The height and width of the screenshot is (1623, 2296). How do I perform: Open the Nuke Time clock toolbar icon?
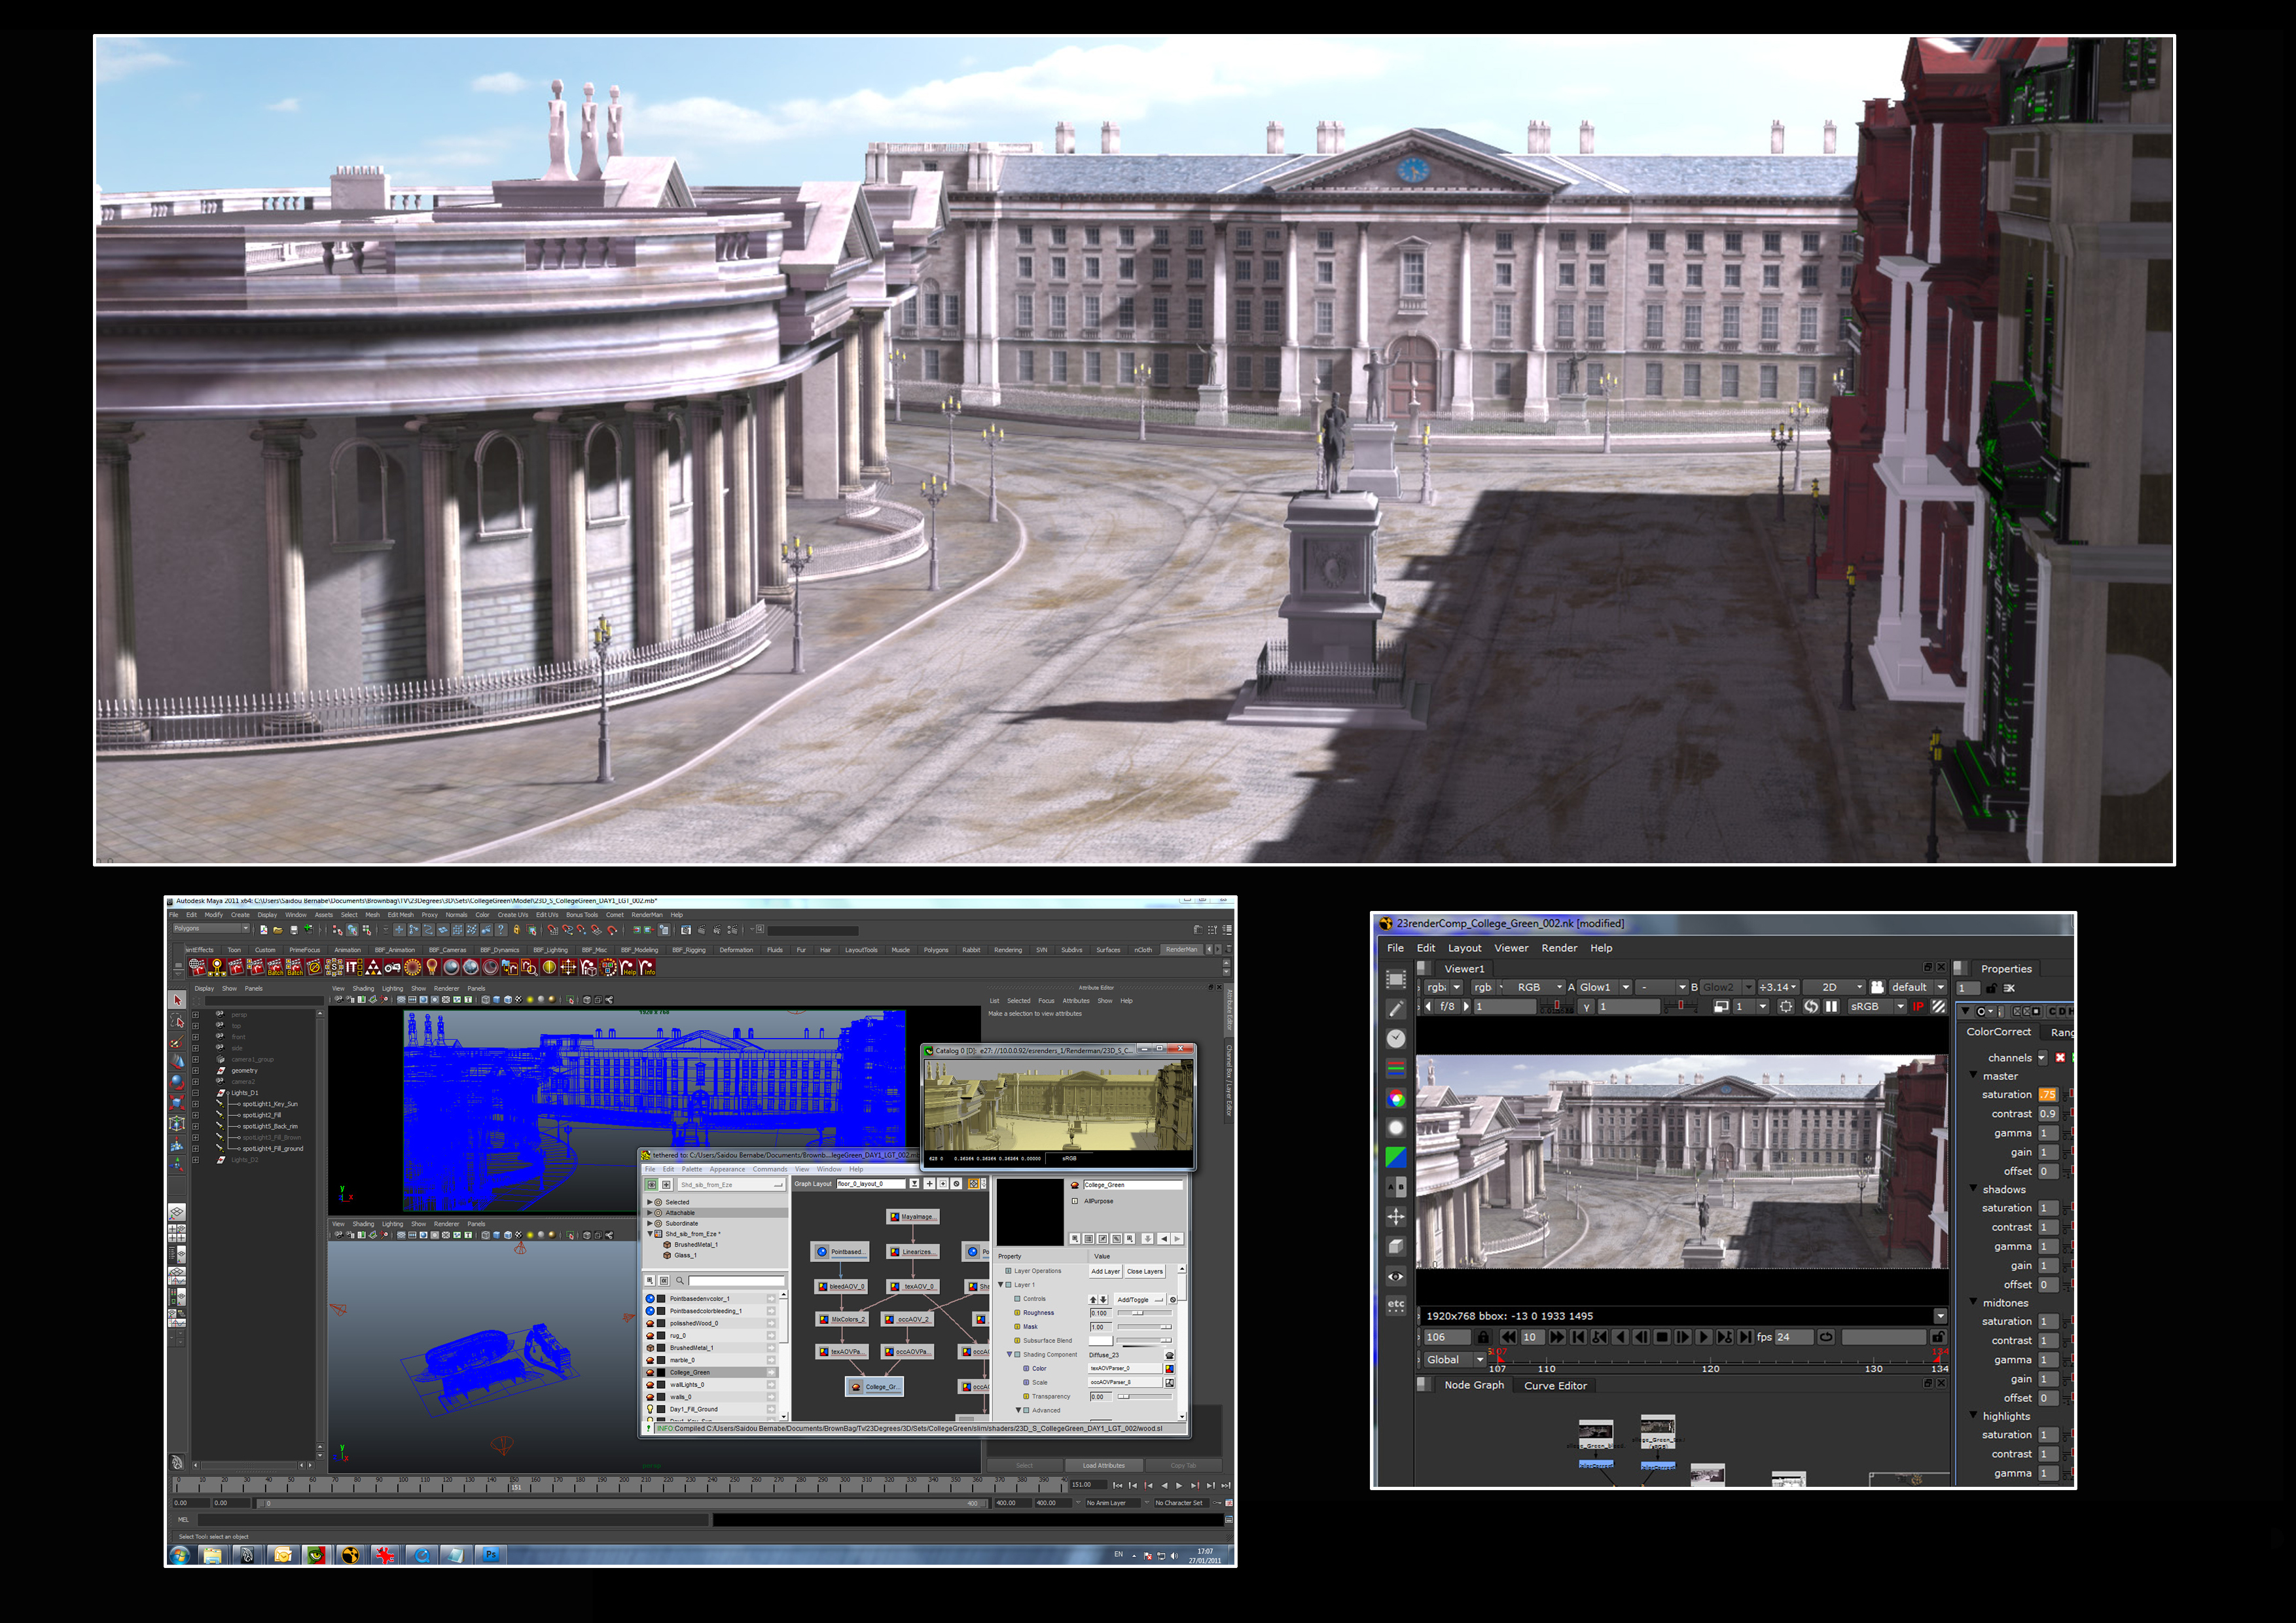(x=1396, y=1038)
